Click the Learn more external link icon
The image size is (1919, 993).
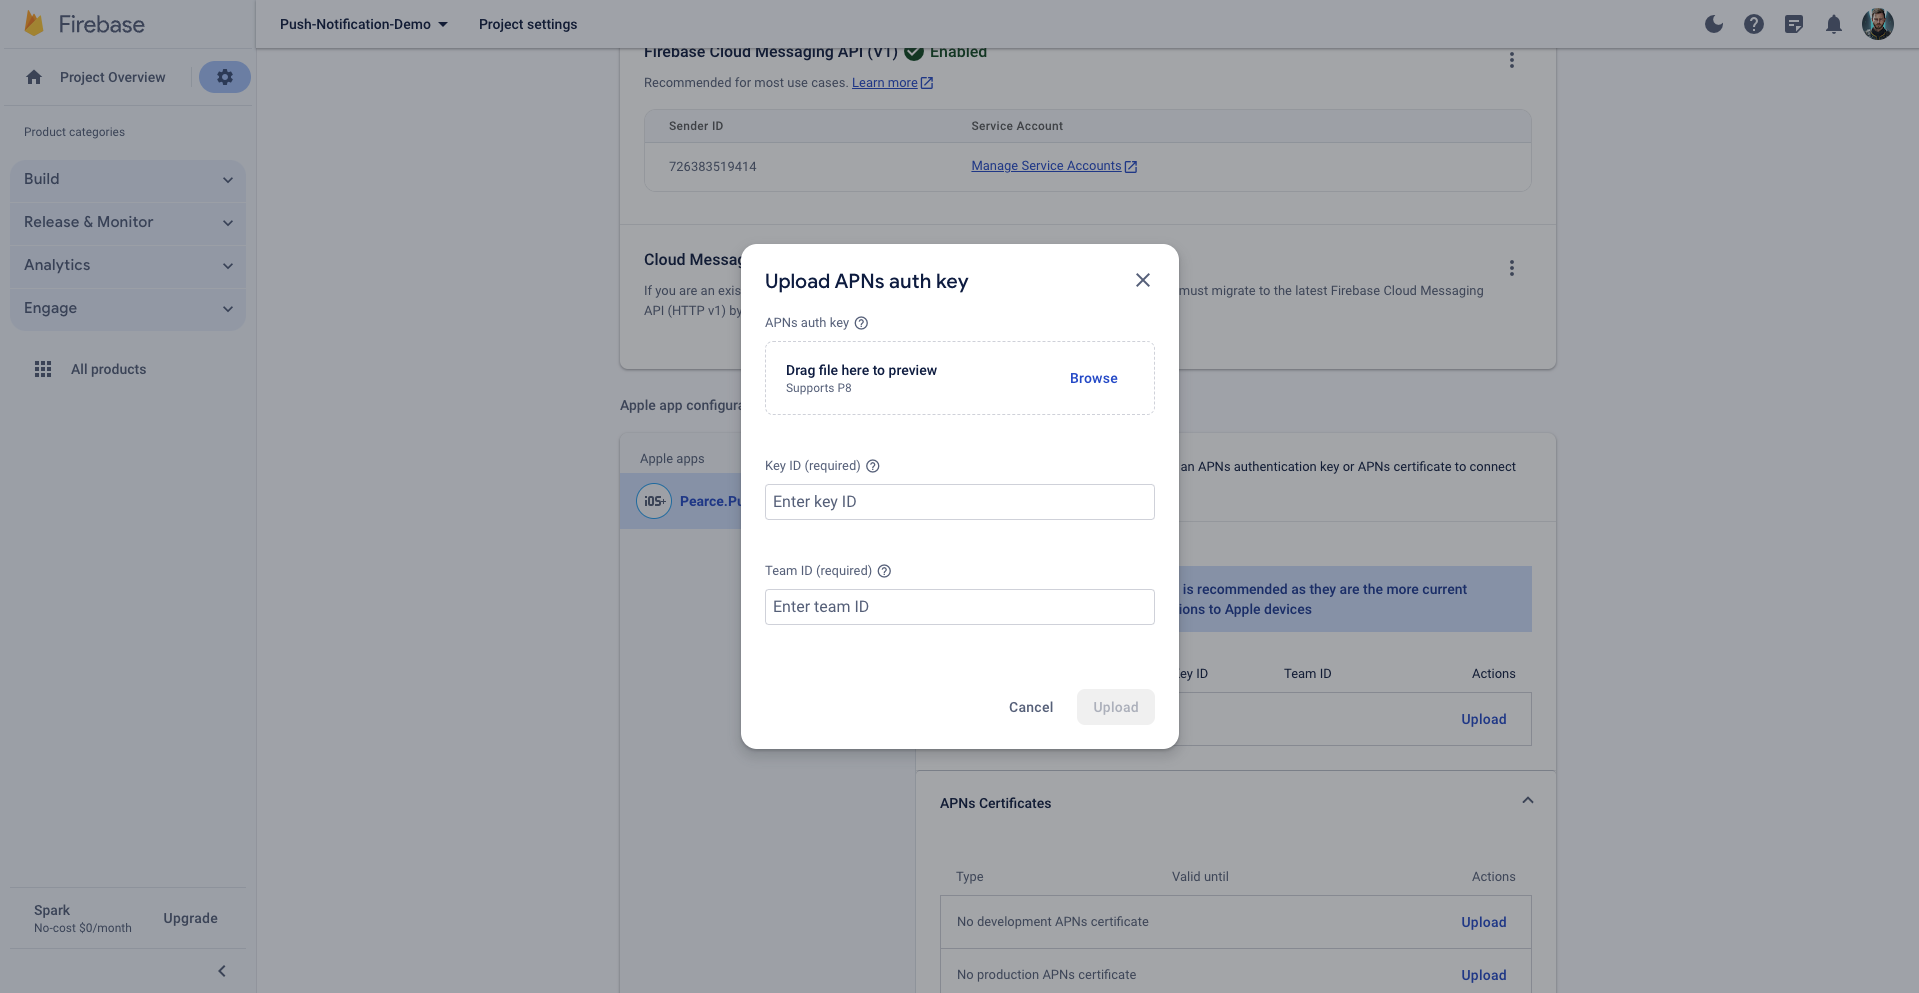927,83
